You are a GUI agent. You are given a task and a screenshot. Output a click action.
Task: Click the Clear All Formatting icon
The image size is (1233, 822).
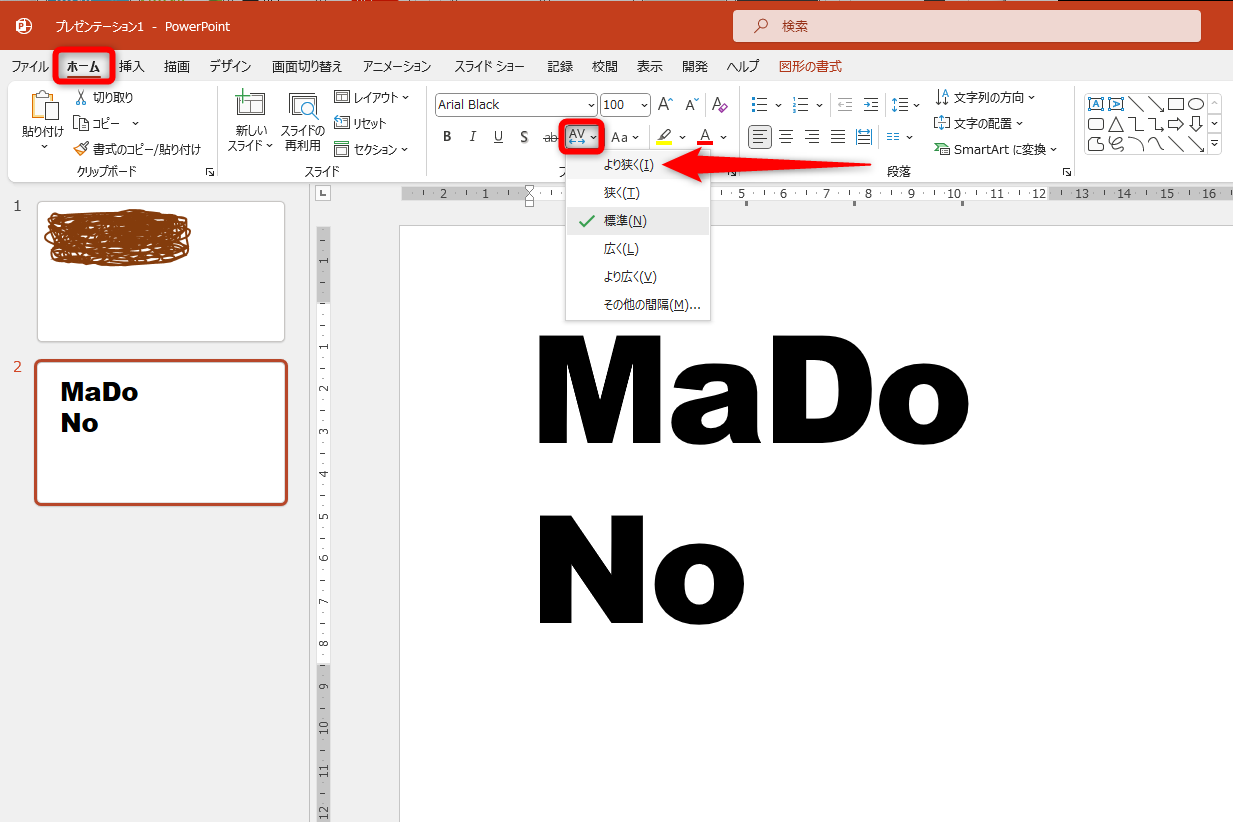(x=719, y=105)
